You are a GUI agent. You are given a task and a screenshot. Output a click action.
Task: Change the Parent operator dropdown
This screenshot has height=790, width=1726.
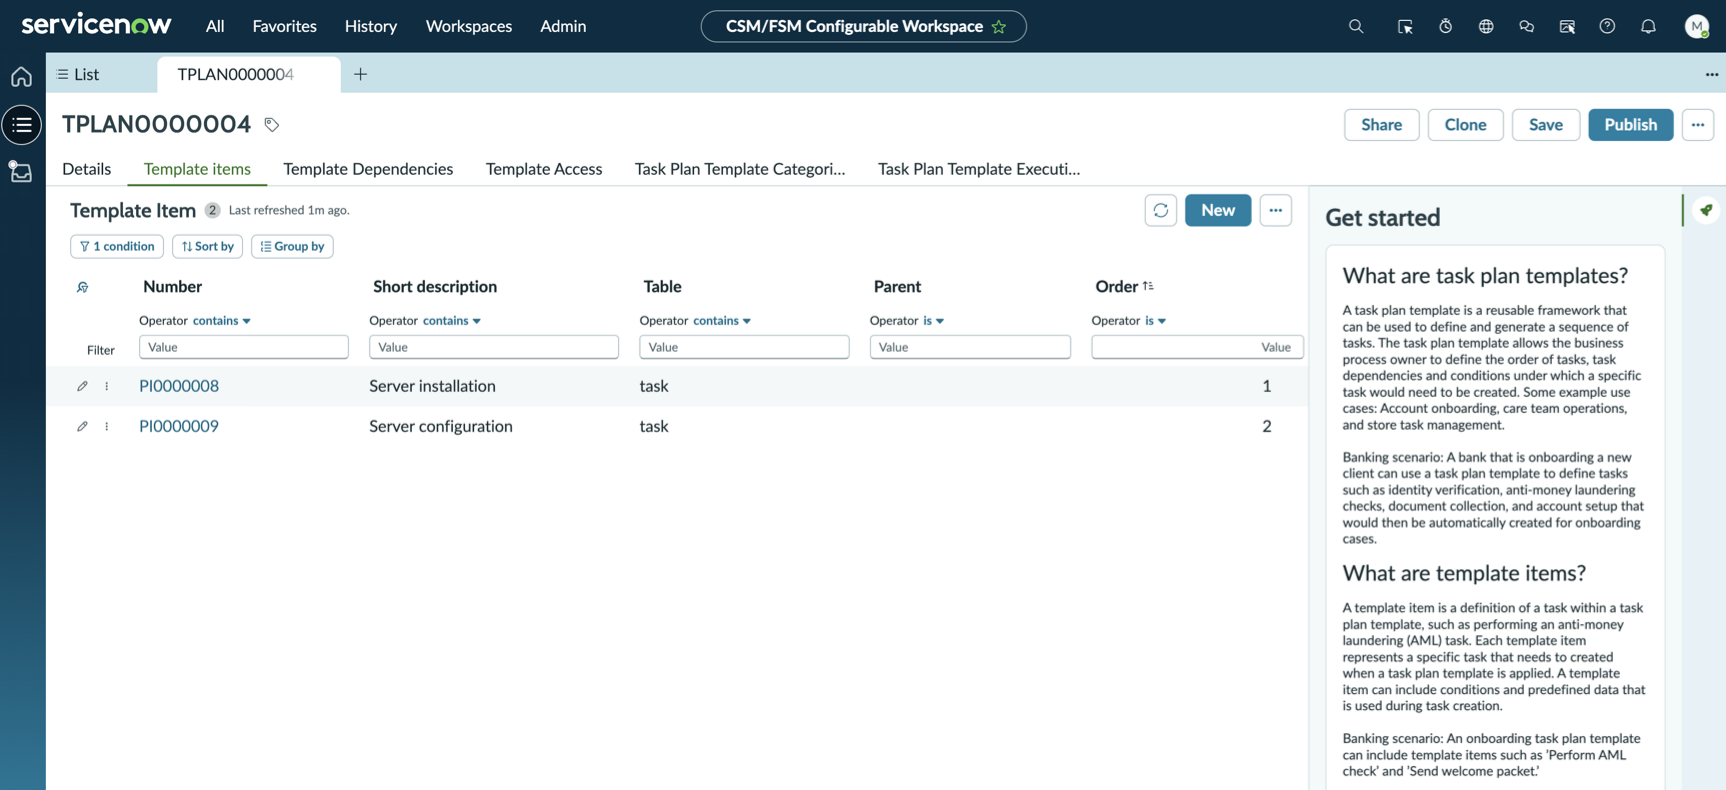click(933, 320)
